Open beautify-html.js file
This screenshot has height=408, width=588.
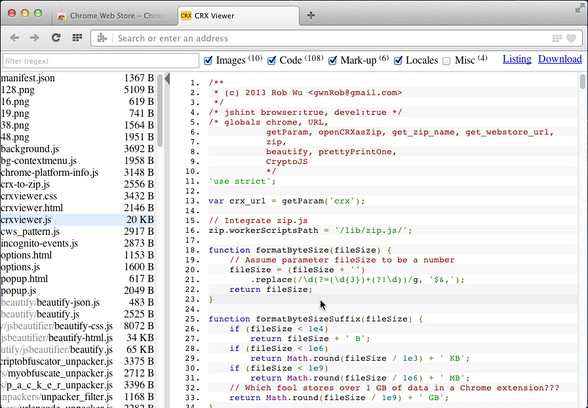coord(77,338)
